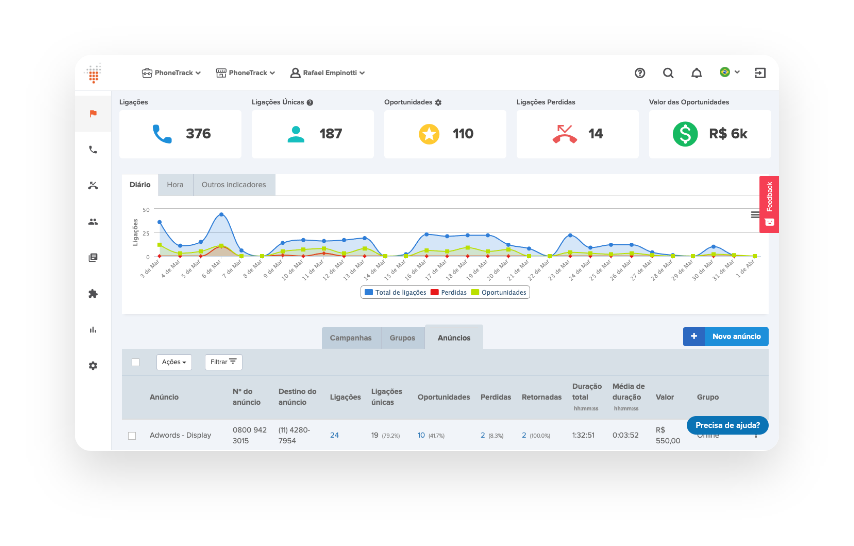
Task: Toggle Oportunidades legend series
Action: [499, 293]
